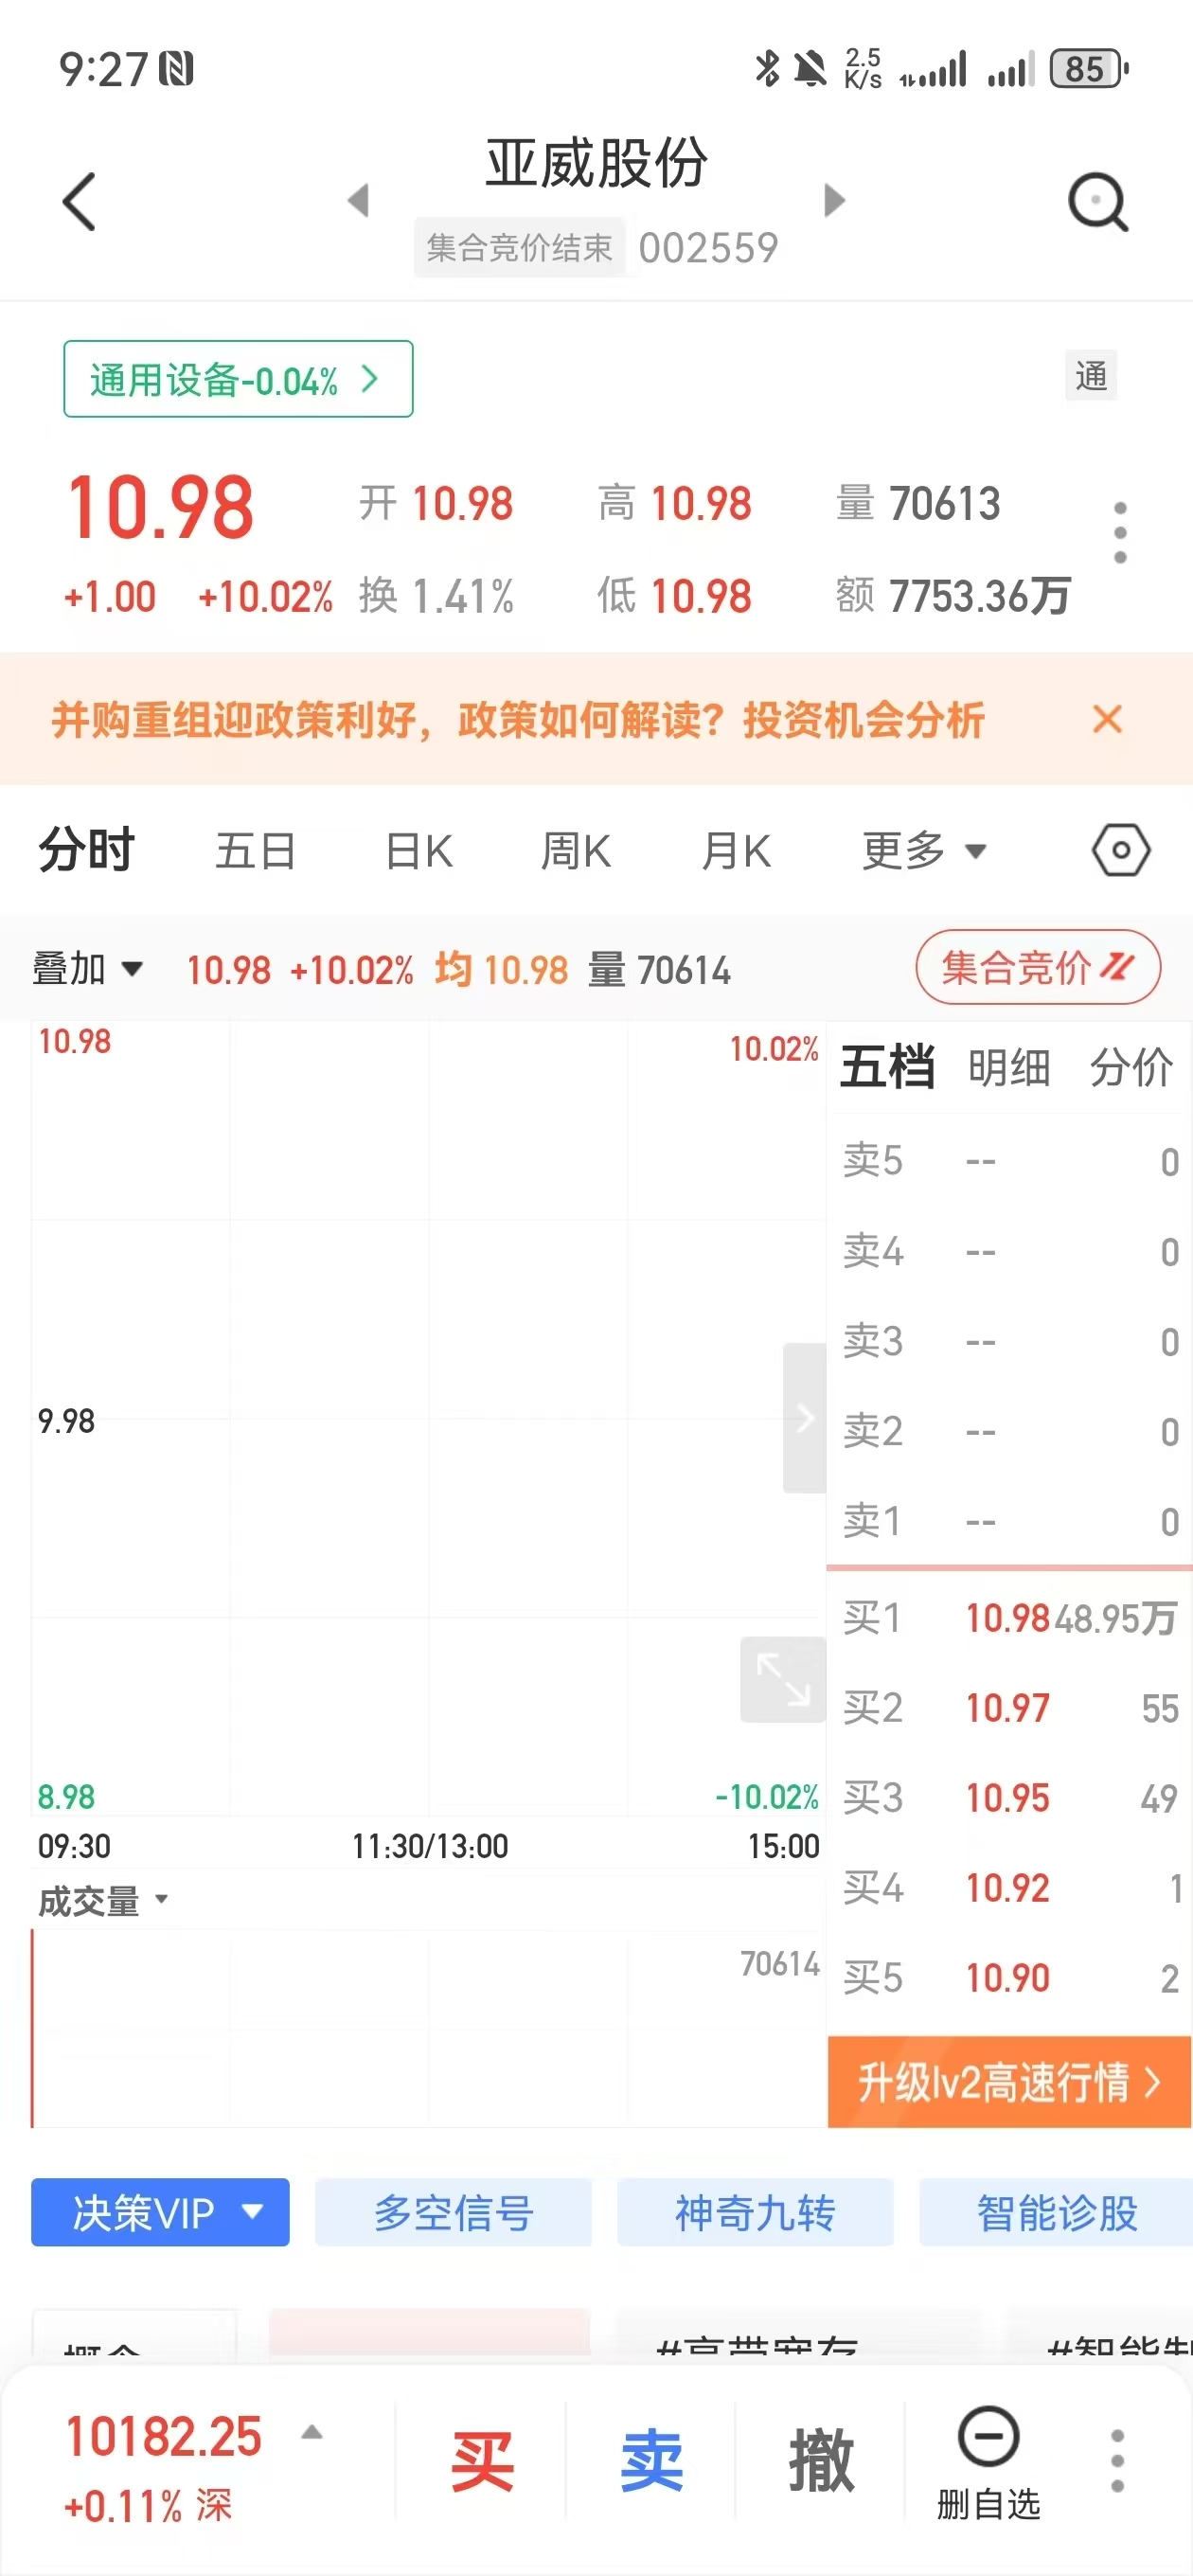
Task: Tap the 亚威股份 stock title
Action: 597,163
